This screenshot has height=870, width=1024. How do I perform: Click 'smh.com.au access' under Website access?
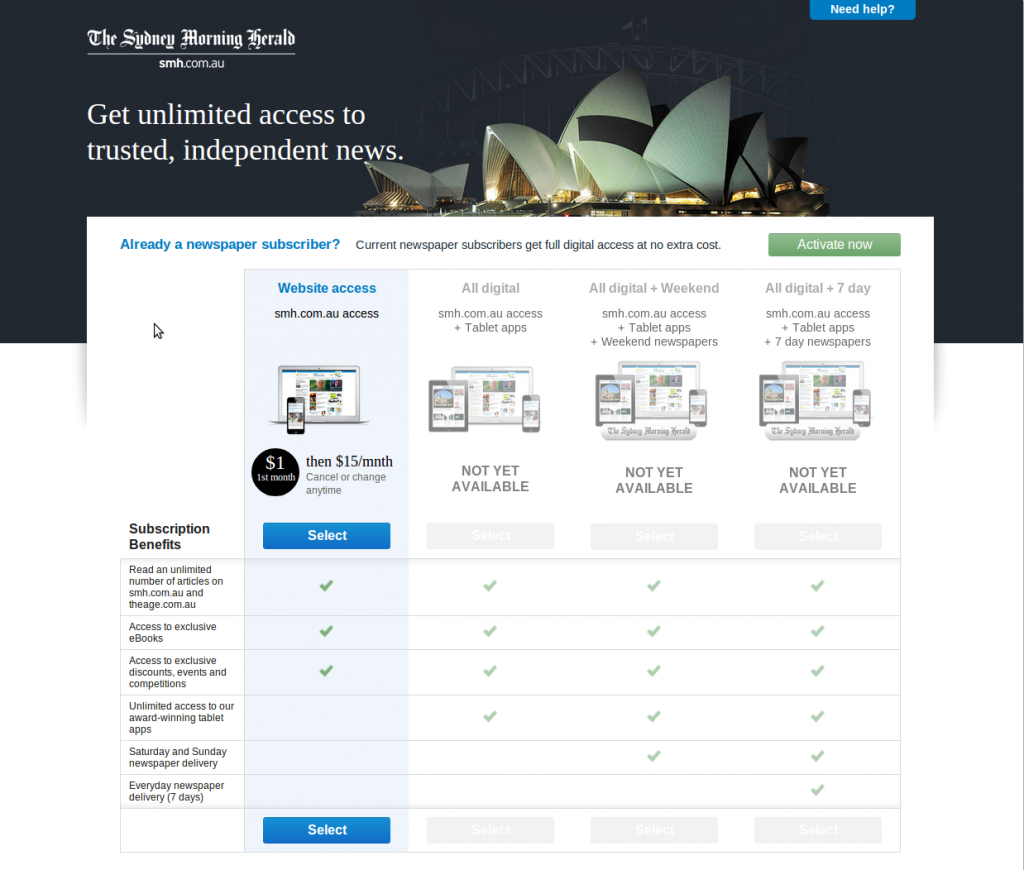327,314
